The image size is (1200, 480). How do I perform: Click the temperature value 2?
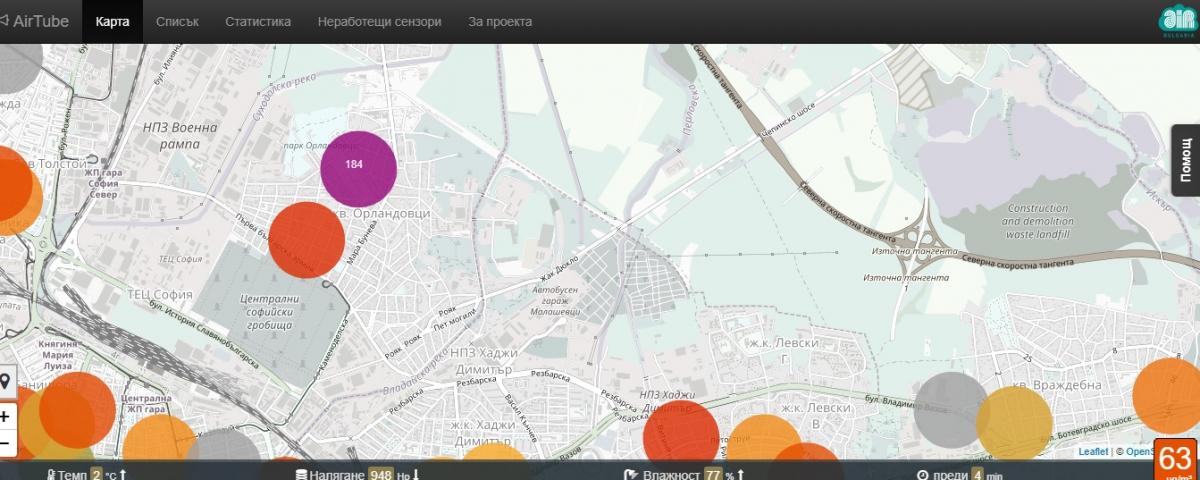97,473
